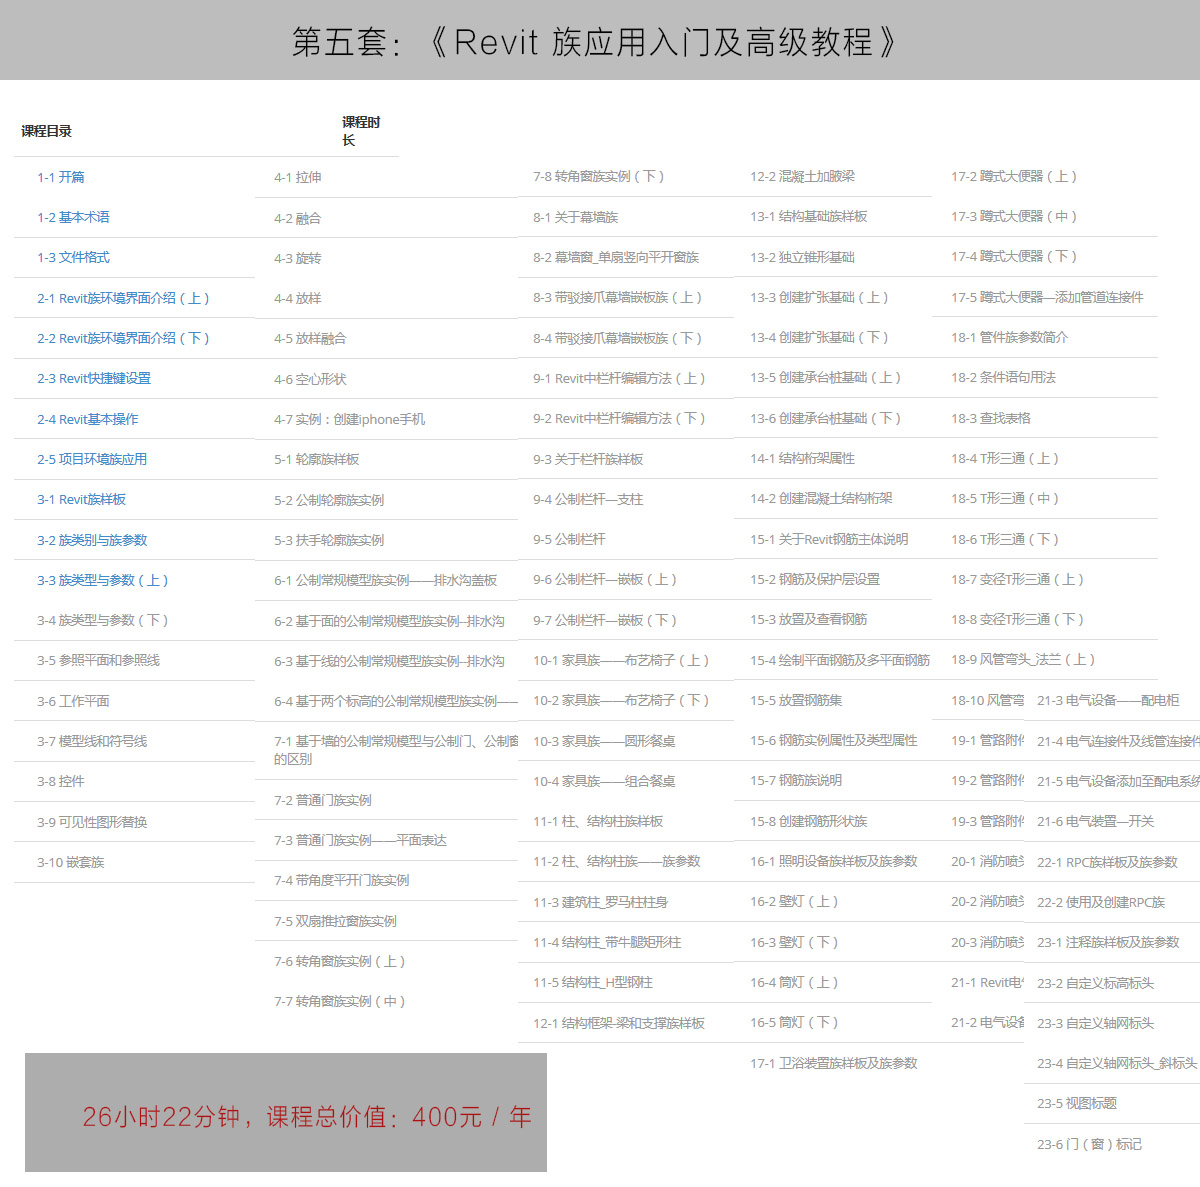Open lesson 13-2 独立锥形基础

click(x=802, y=257)
